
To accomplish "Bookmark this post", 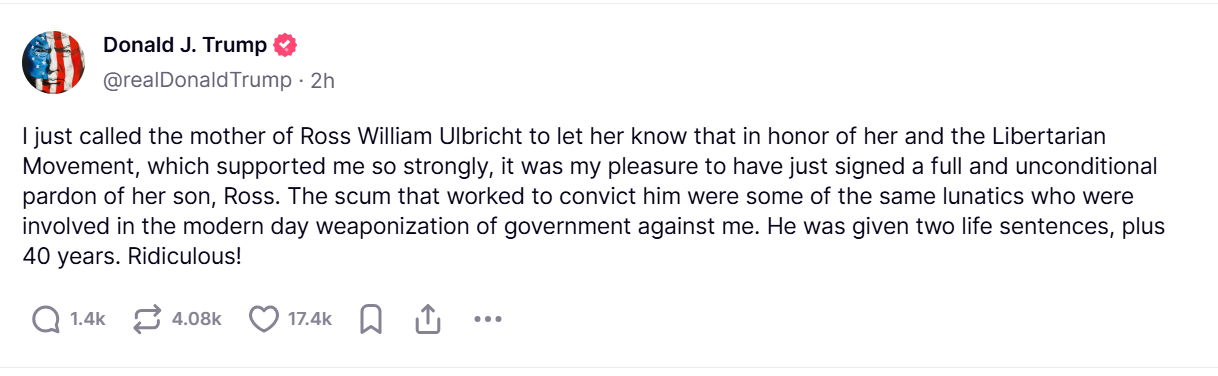I will coord(371,319).
